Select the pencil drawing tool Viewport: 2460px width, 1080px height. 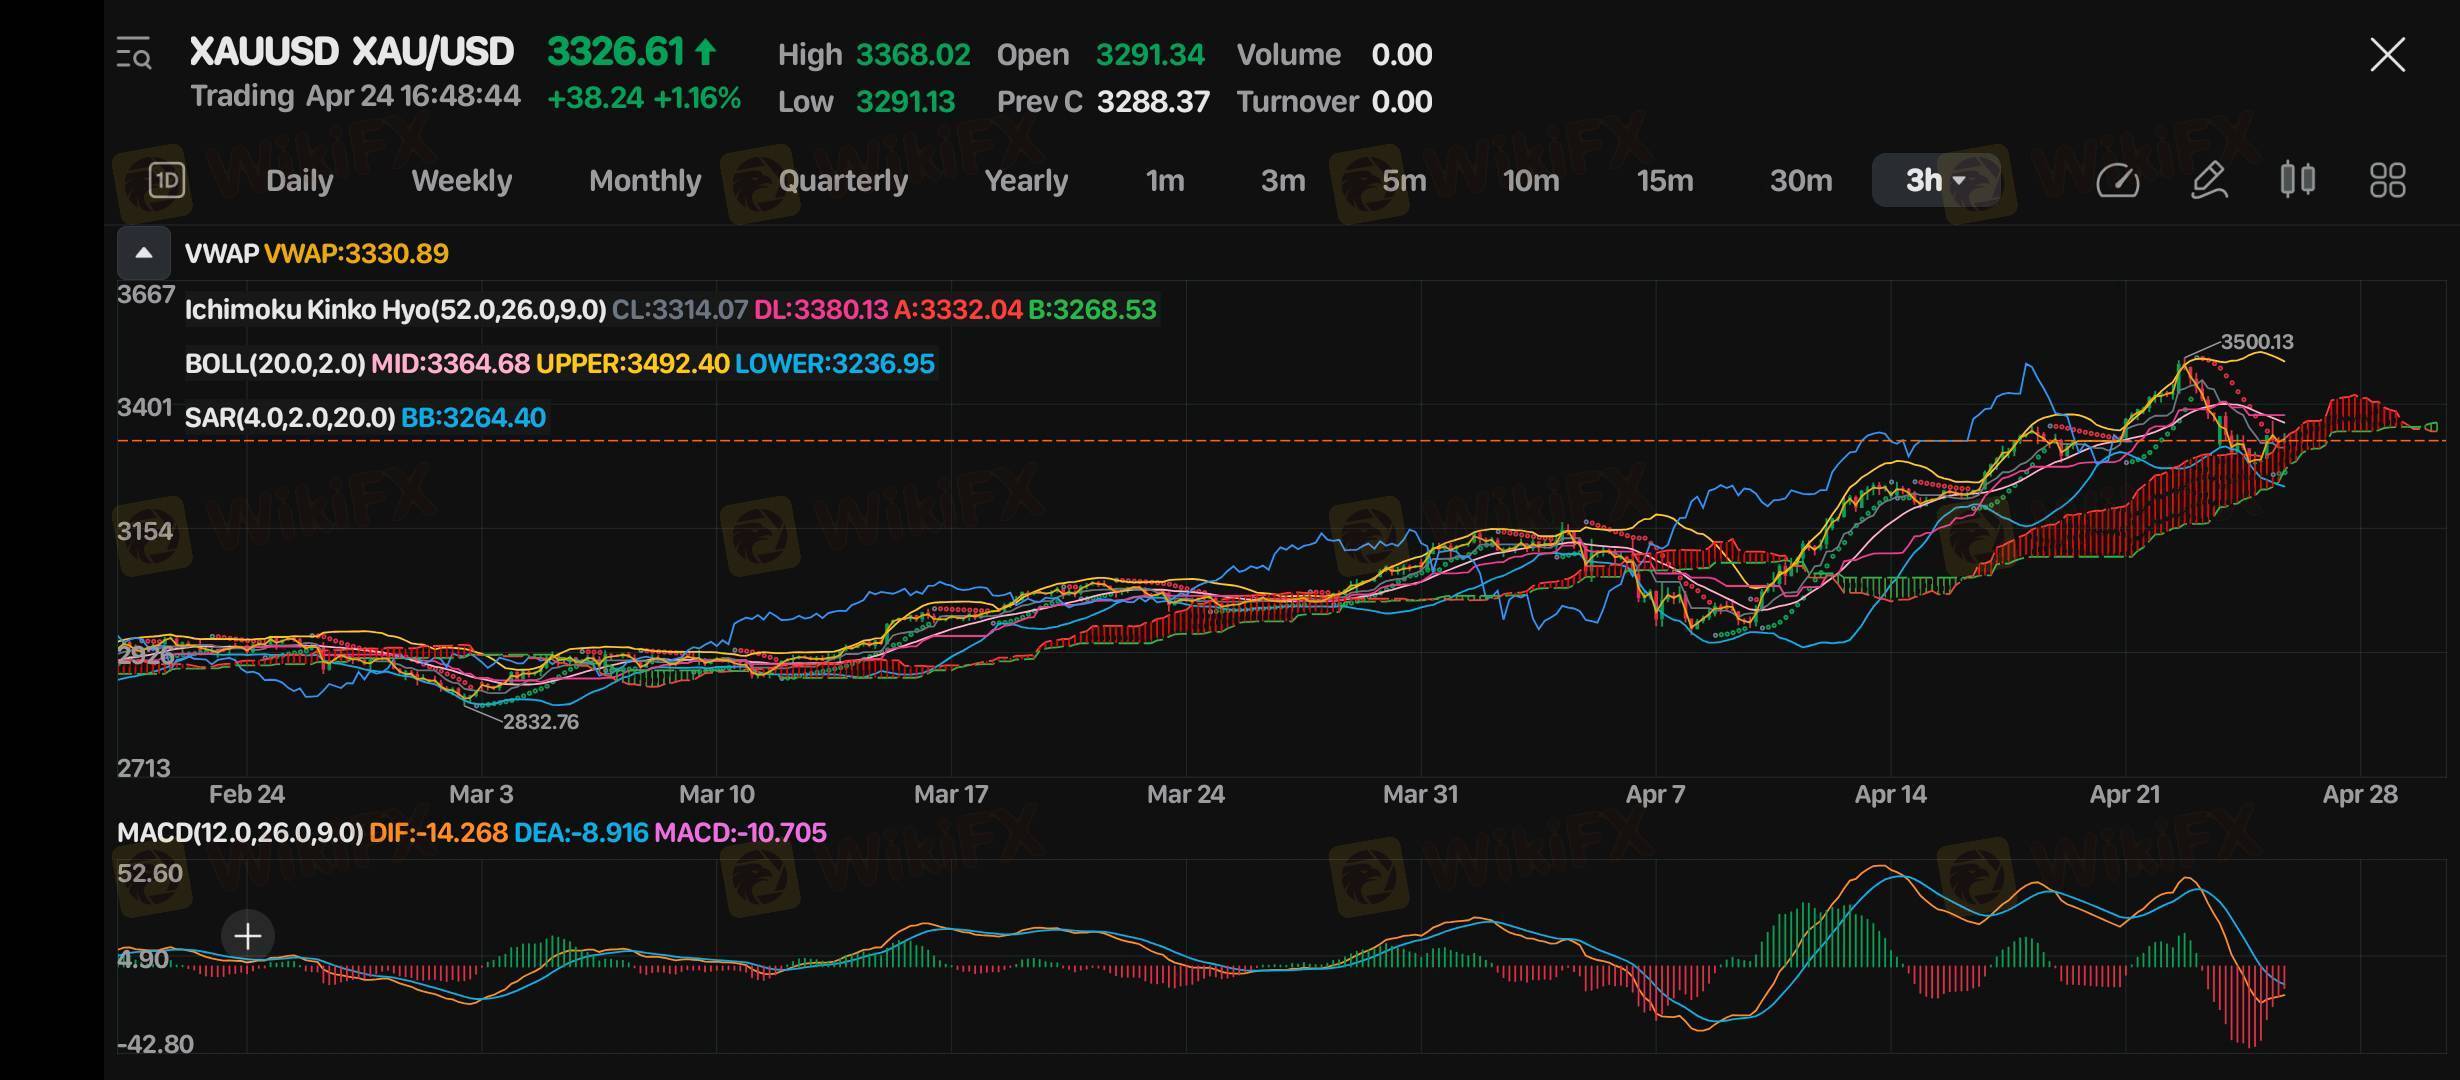pyautogui.click(x=2208, y=180)
